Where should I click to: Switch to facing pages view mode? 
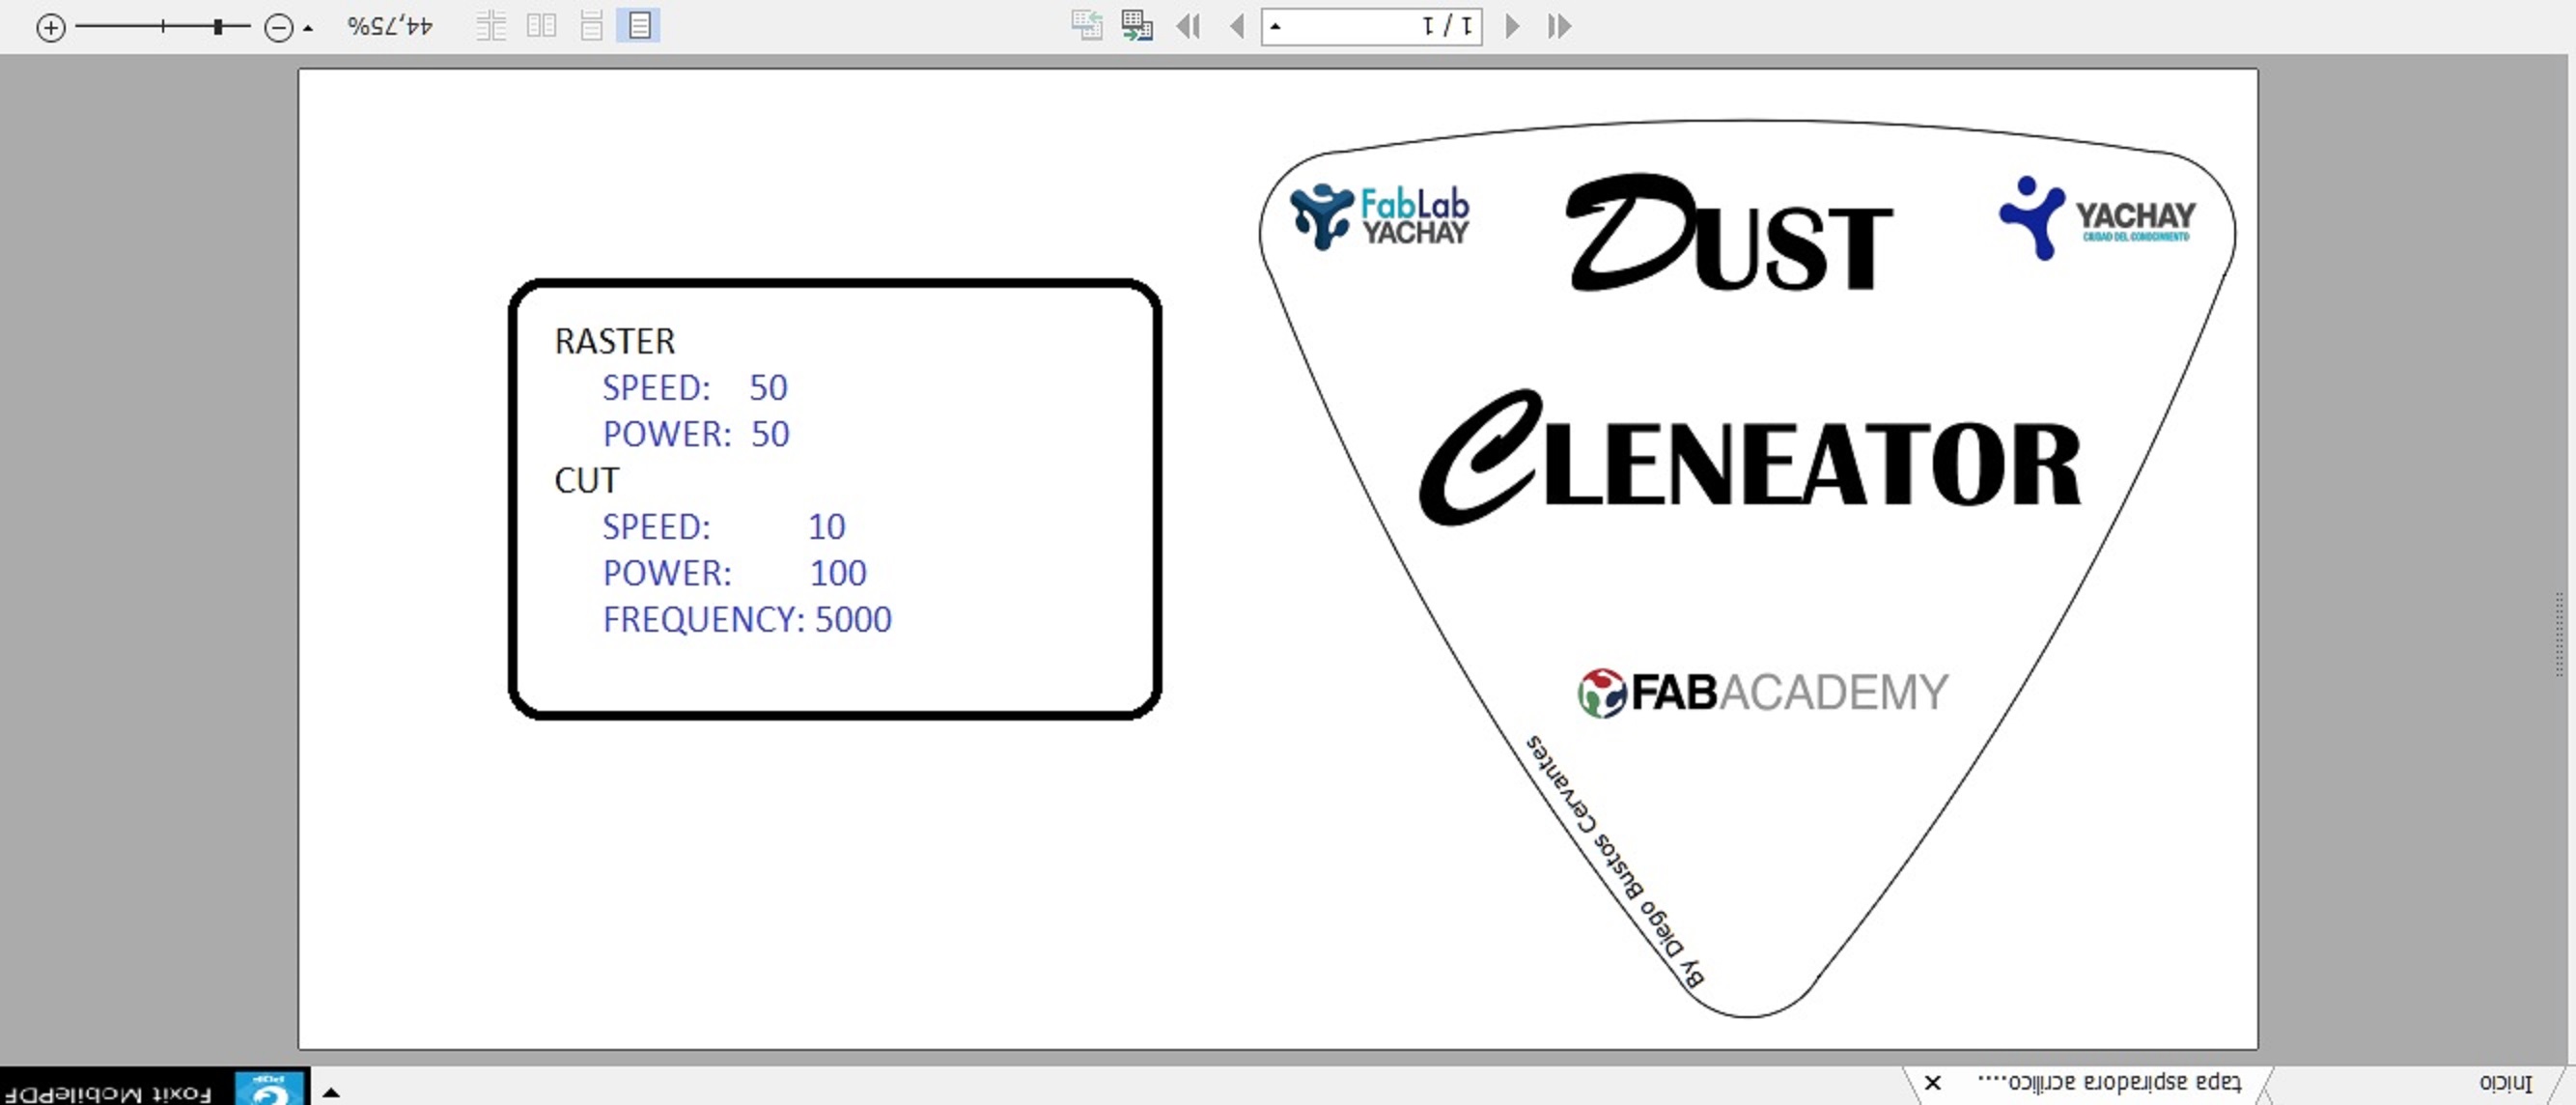pyautogui.click(x=541, y=25)
